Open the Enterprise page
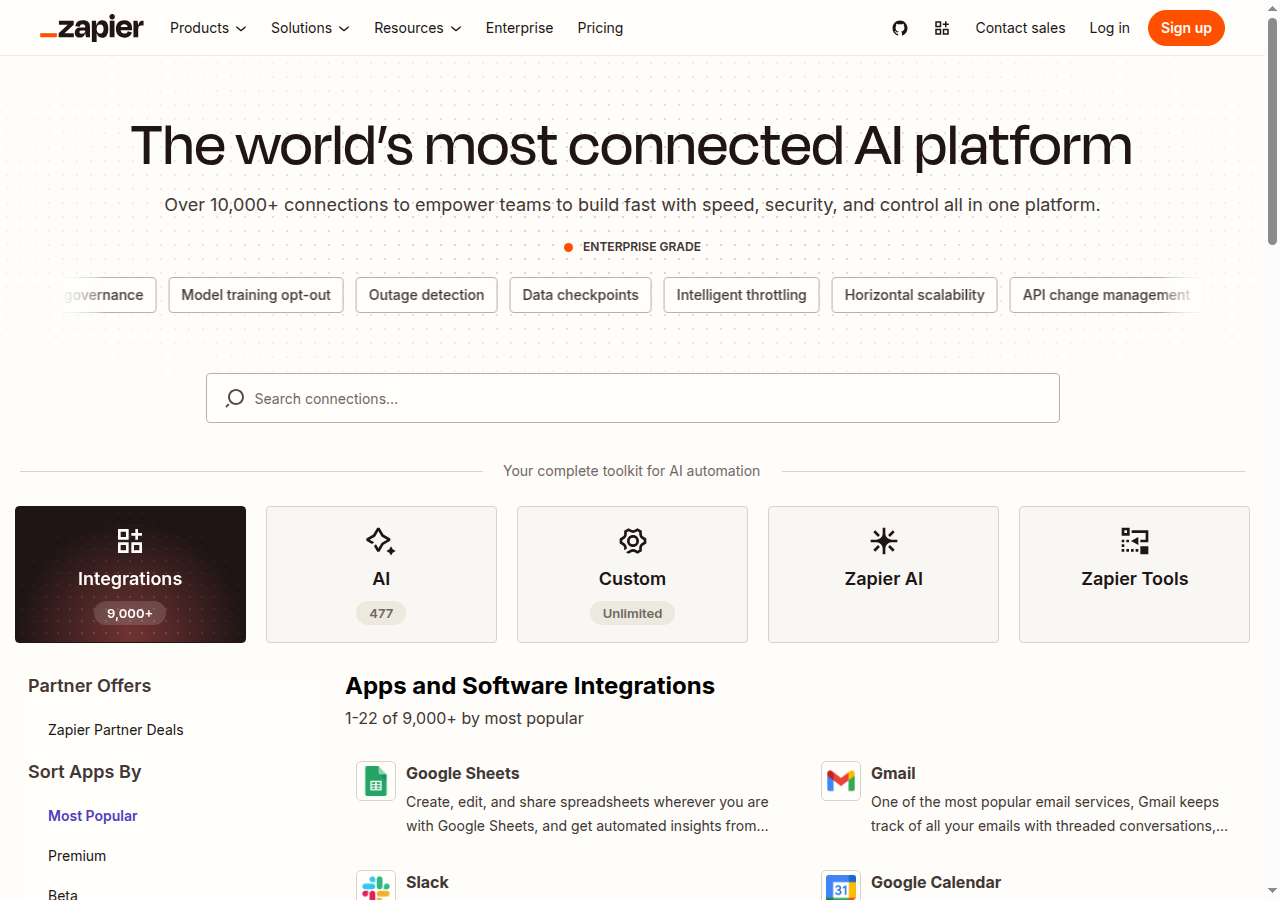Viewport: 1280px width, 900px height. (x=519, y=28)
